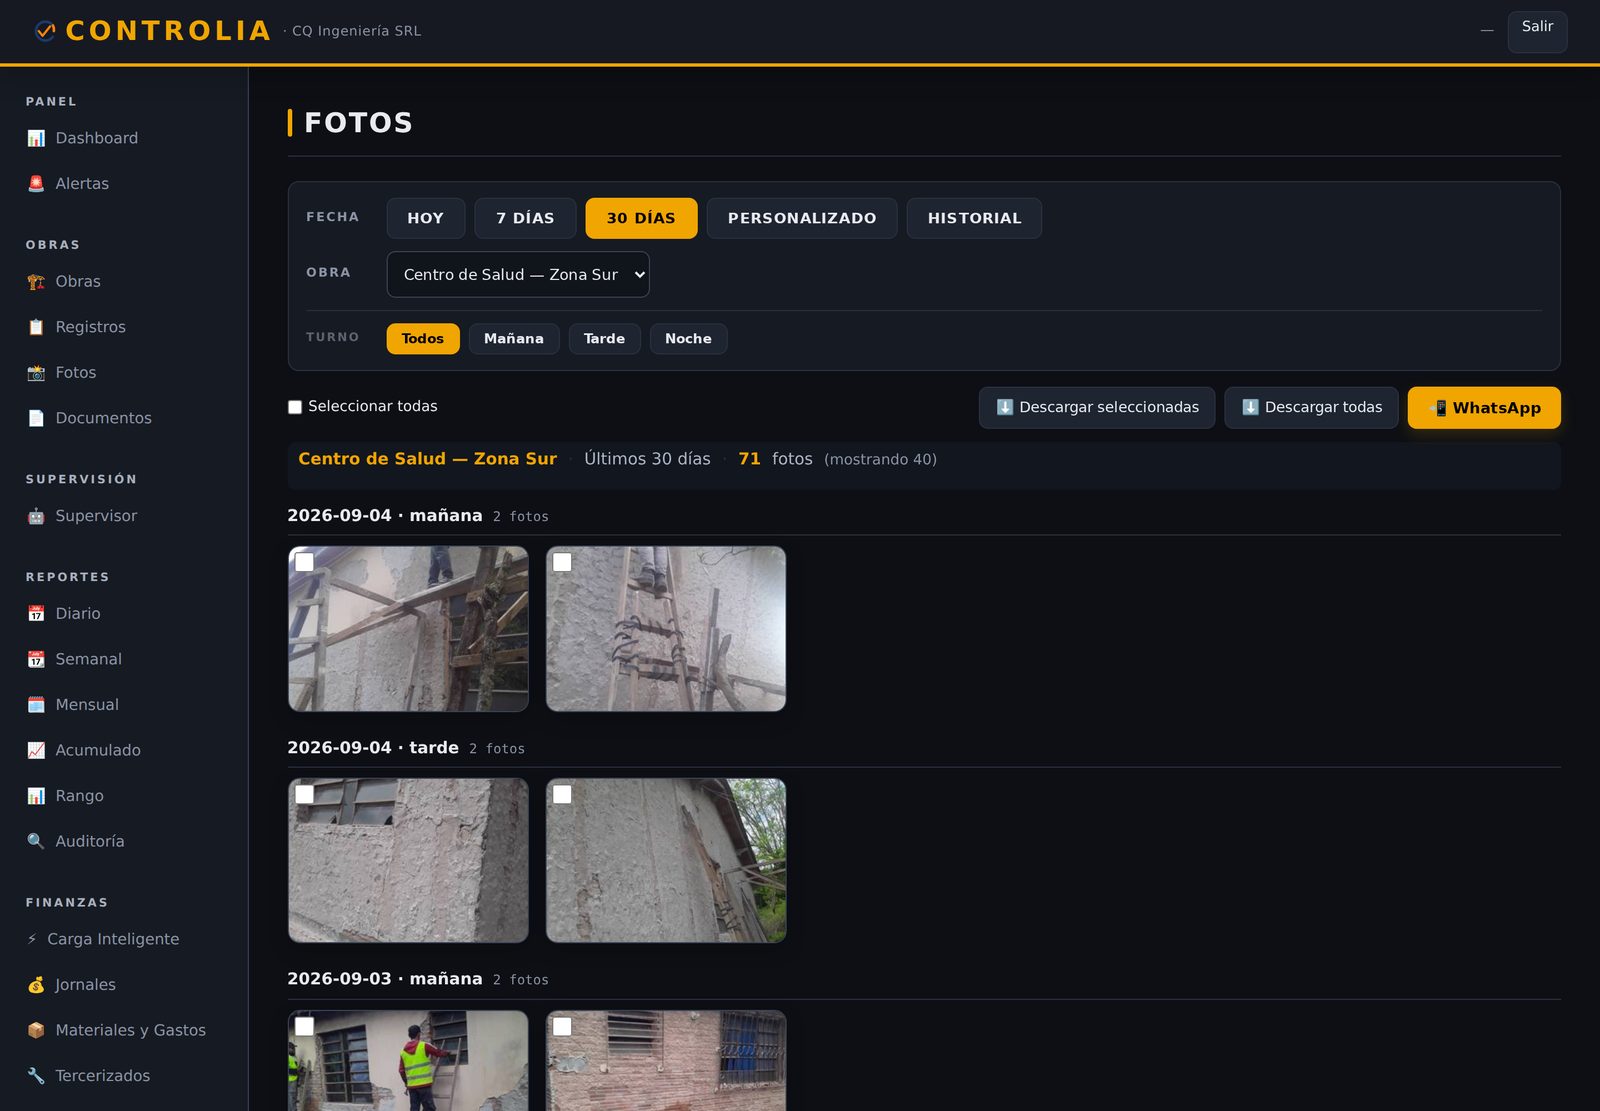Click the Rango bar chart icon
This screenshot has height=1111, width=1600.
(36, 796)
